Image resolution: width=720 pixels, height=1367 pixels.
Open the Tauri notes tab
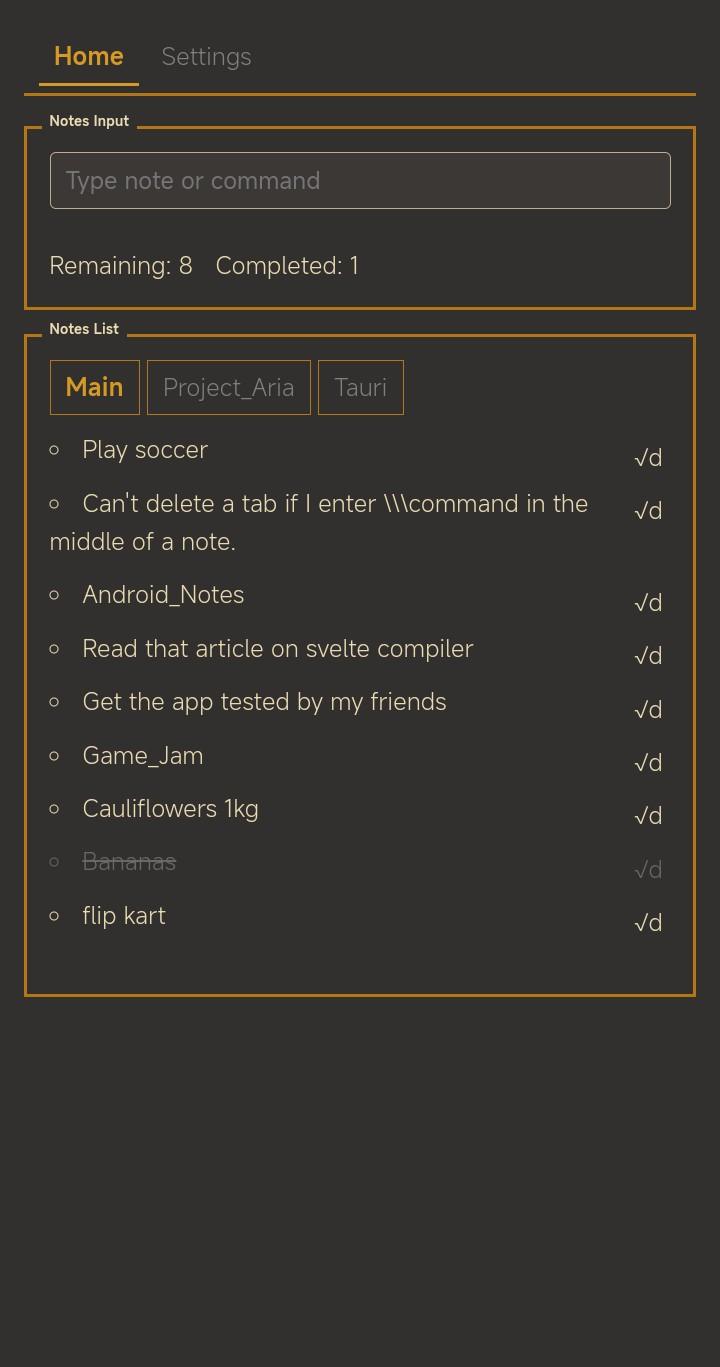click(360, 387)
